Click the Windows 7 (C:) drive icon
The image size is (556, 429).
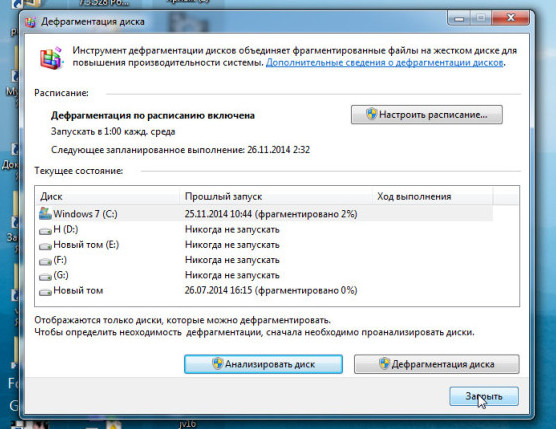[45, 213]
